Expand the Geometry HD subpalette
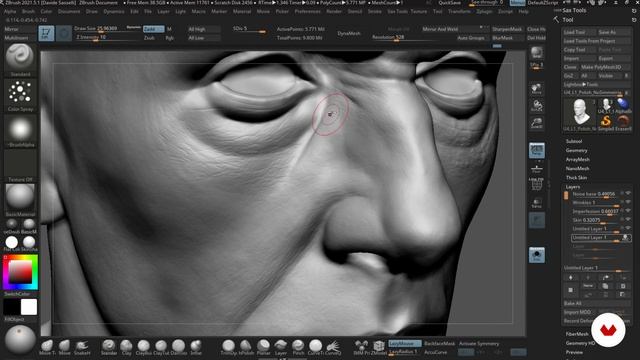640x360 pixels. pos(580,343)
